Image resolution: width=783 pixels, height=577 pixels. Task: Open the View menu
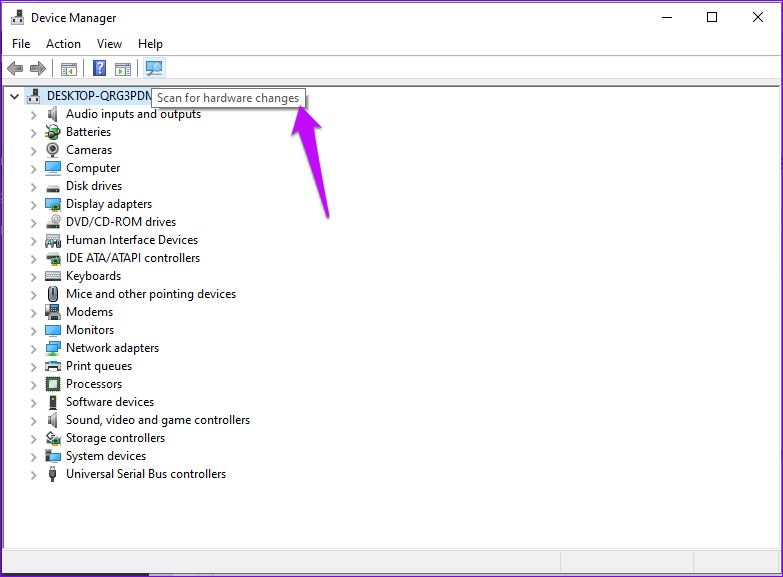click(x=109, y=44)
